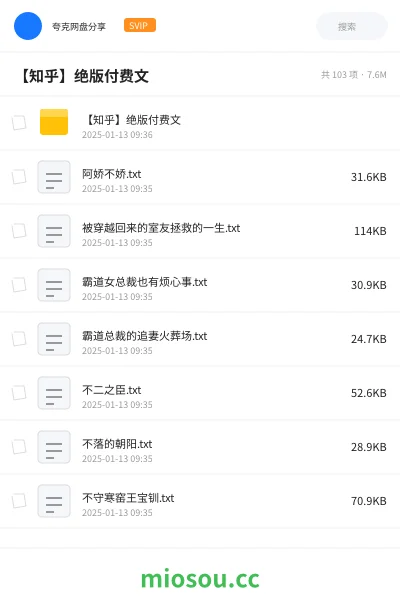Open the 被穿越回来的室友拯救的一生.txt file name
This screenshot has height=600, width=400.
coord(161,228)
